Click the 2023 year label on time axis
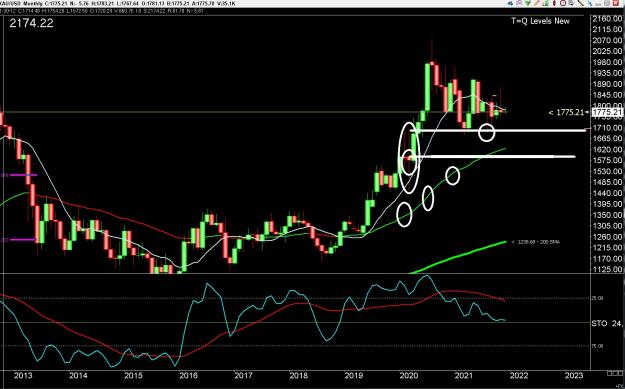625x389 pixels. [574, 375]
